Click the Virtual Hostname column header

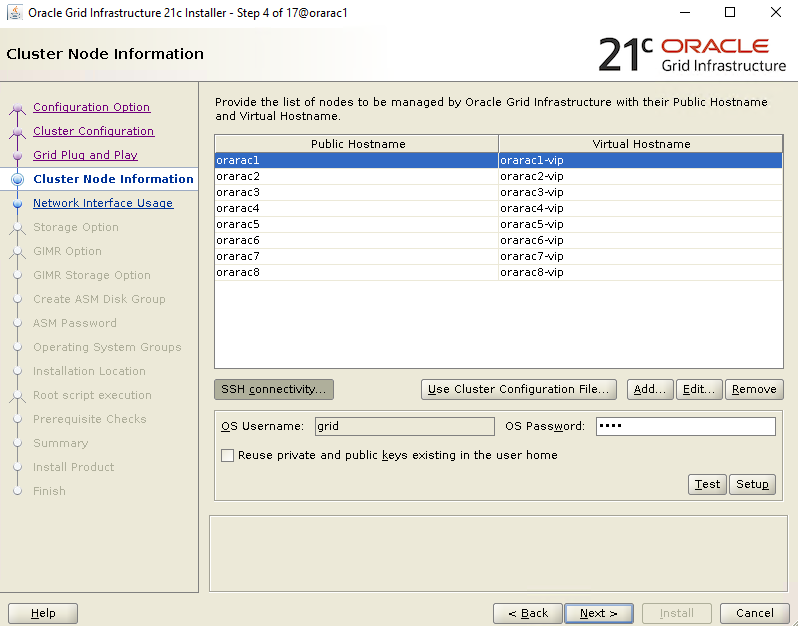click(641, 144)
